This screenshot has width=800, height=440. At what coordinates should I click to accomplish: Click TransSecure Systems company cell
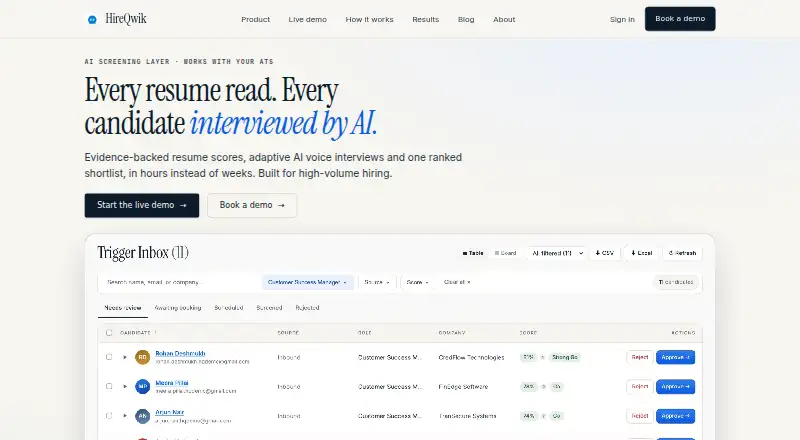[x=467, y=416]
